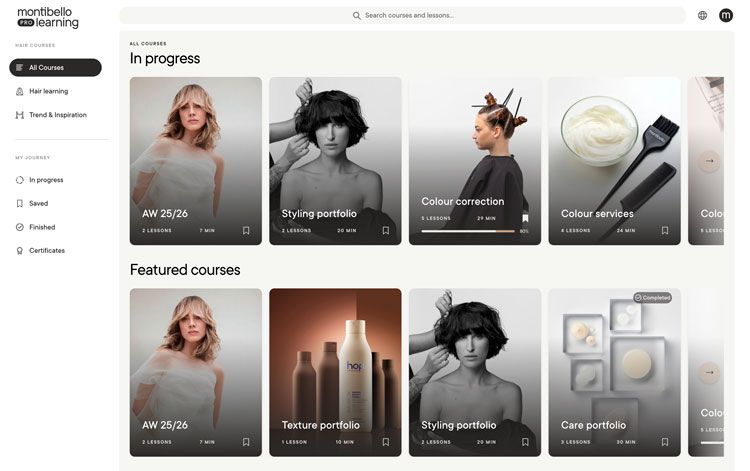The image size is (750, 471).
Task: Click "29 MIN" on Colour correction card
Action: (x=486, y=218)
